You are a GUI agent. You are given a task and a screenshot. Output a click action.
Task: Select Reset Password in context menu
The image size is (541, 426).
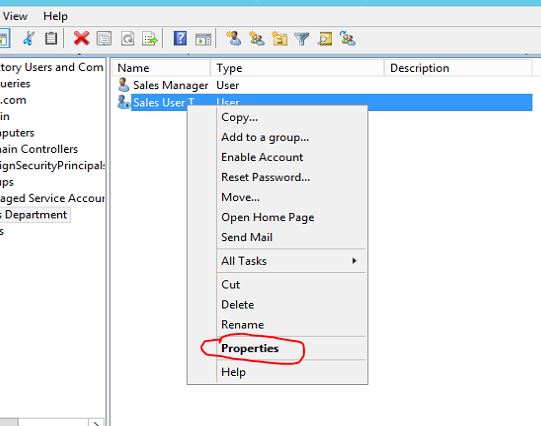click(265, 177)
